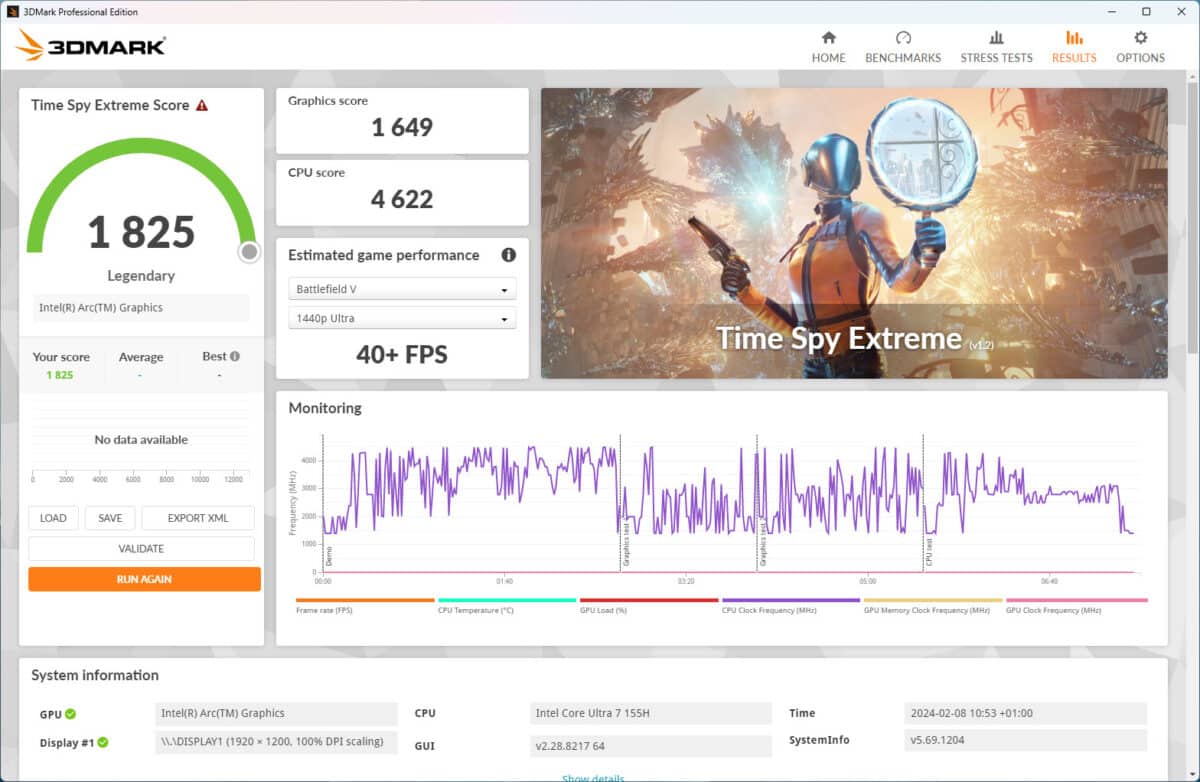Open the 1440p Ultra resolution dropdown
The width and height of the screenshot is (1200, 782).
(402, 318)
